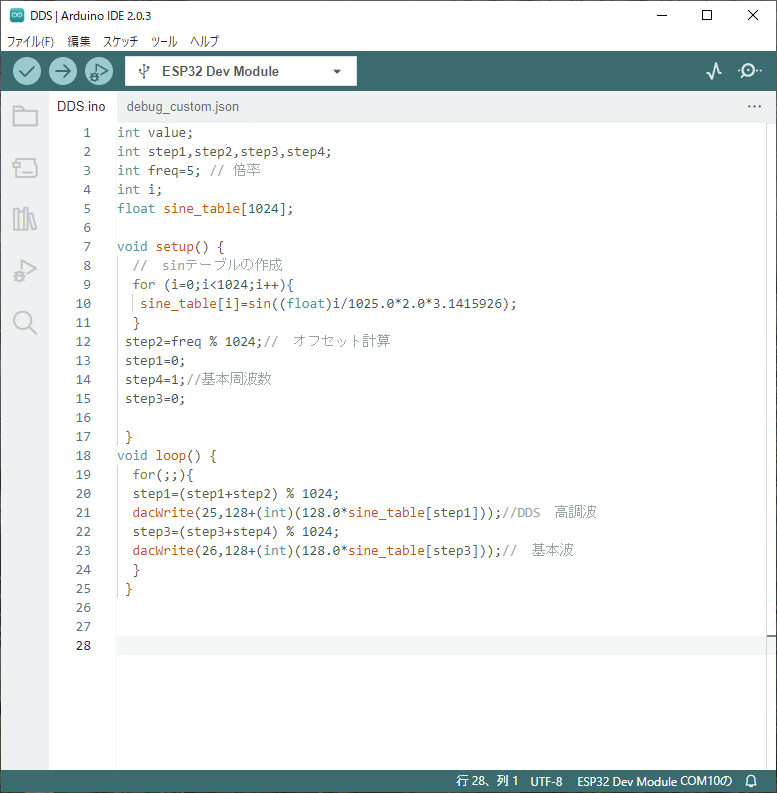Upload sketch with the arrow button

coord(63,71)
